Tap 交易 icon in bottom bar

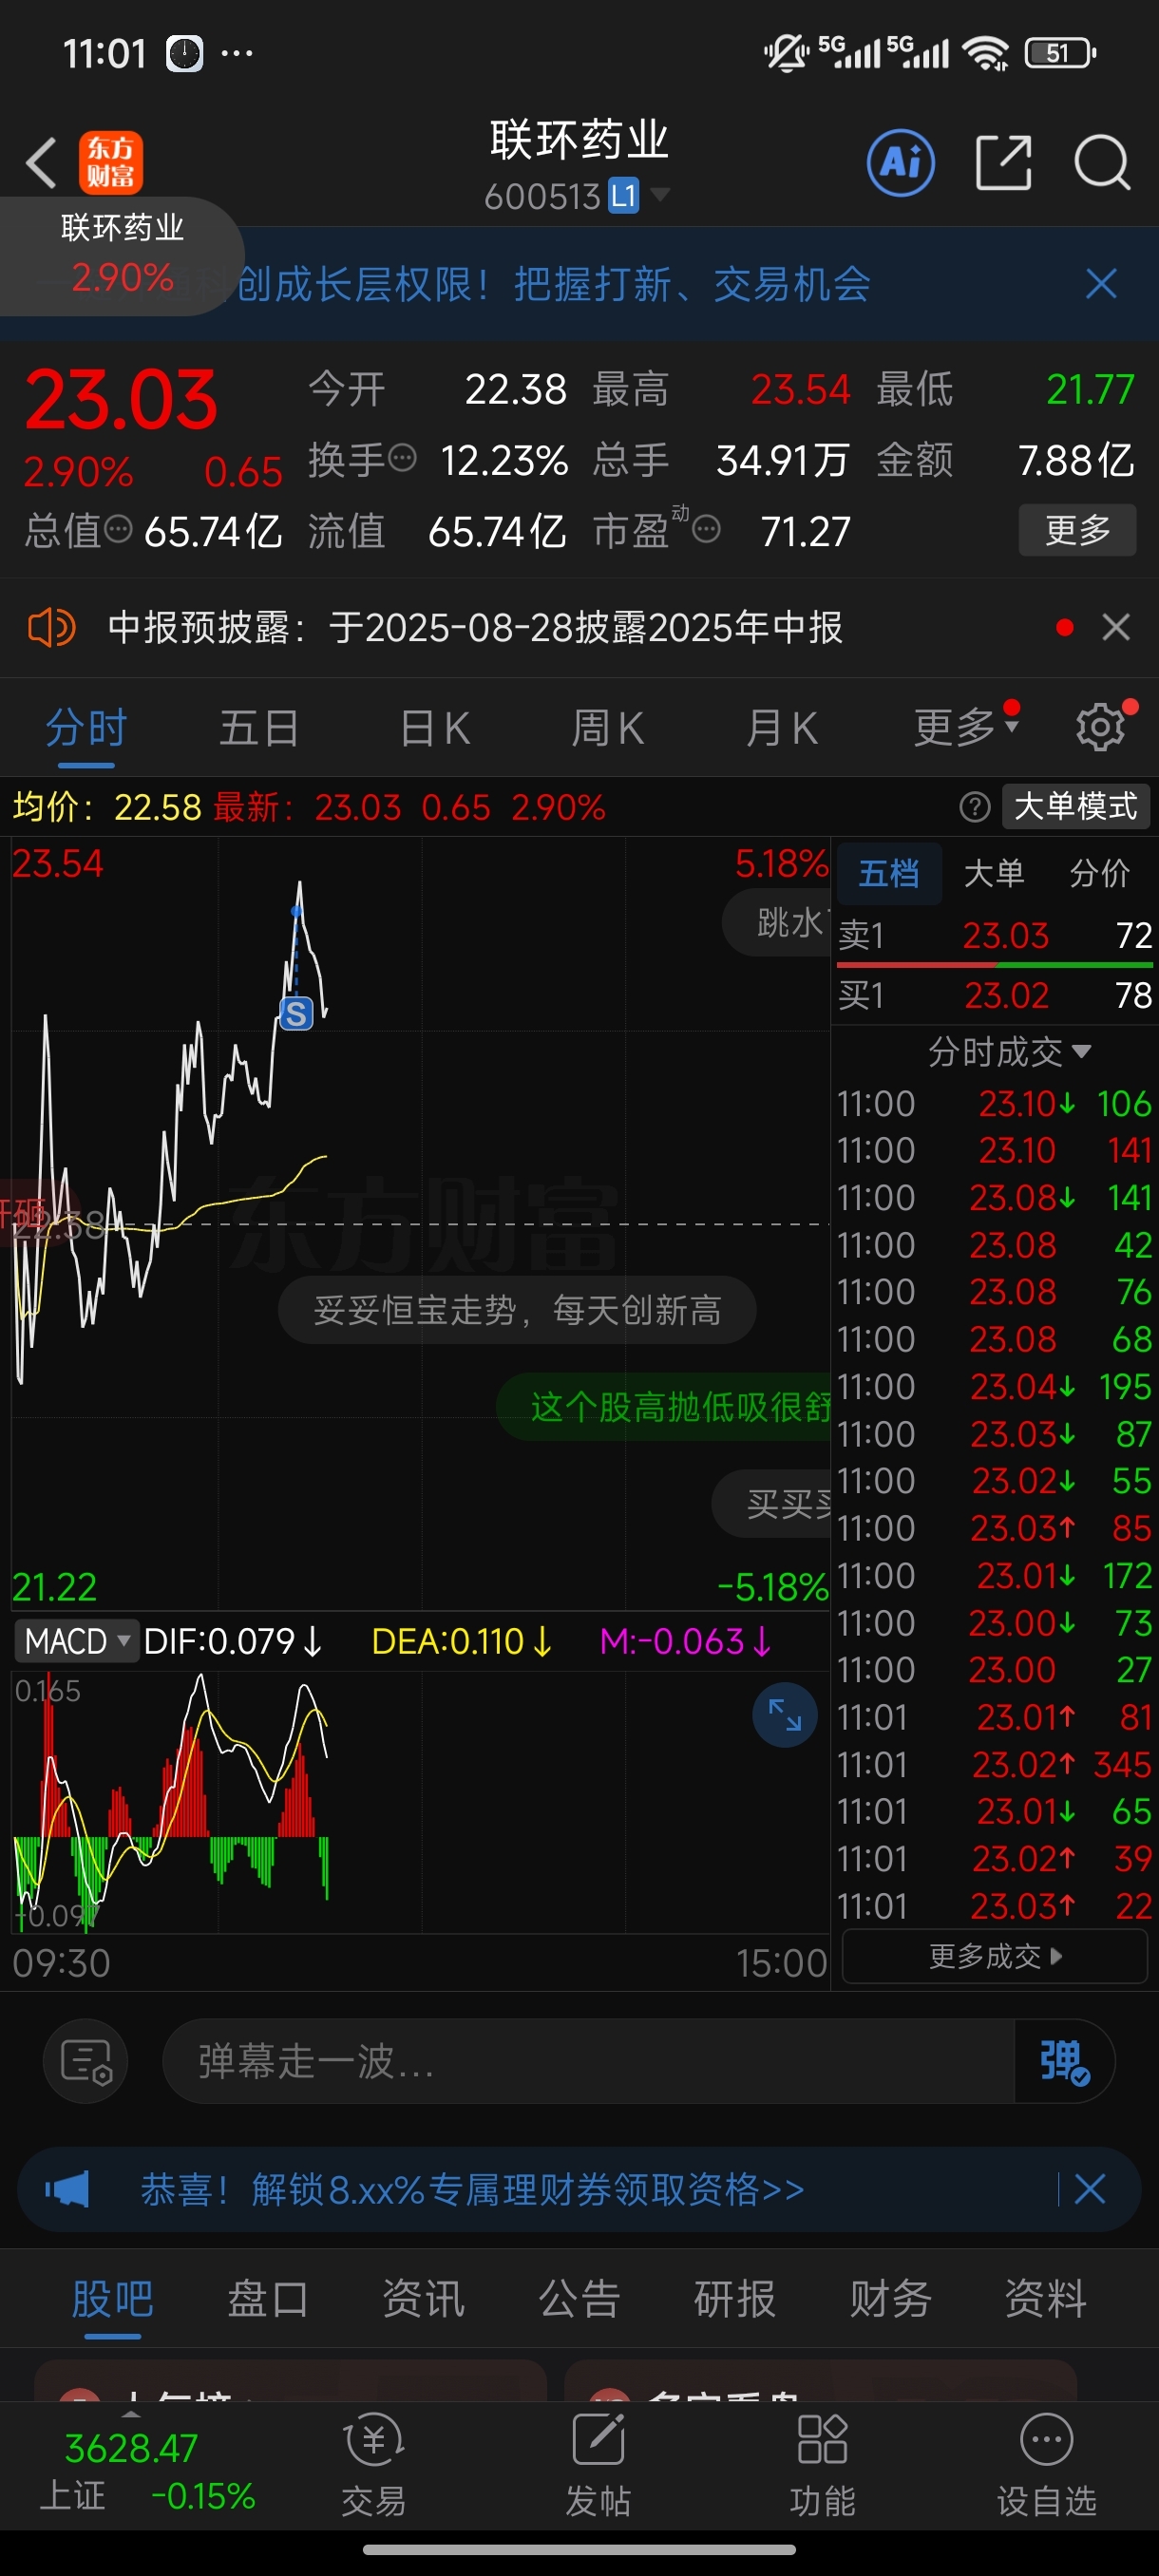click(x=374, y=2465)
